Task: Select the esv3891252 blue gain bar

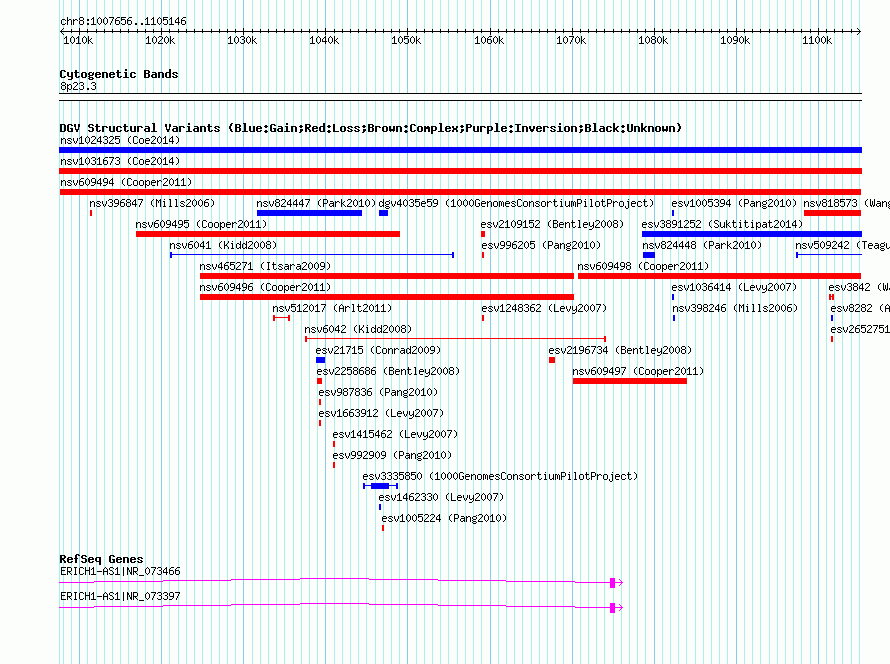Action: coord(752,234)
